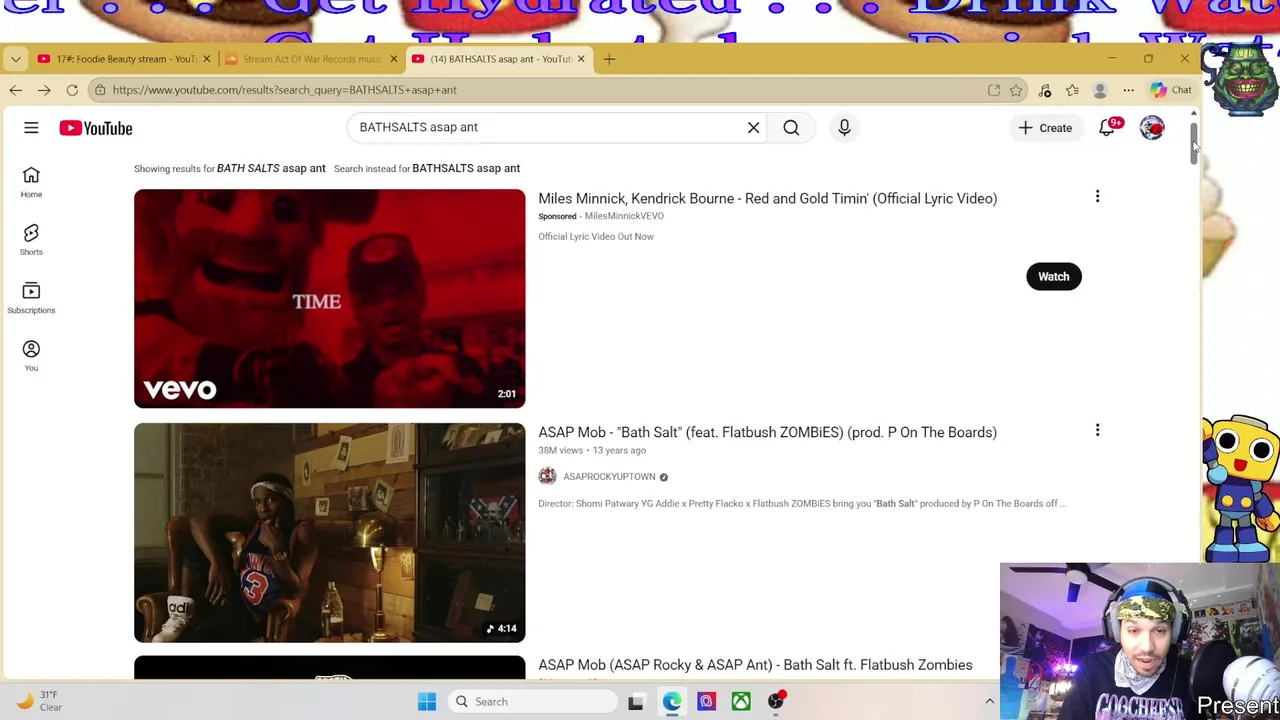Image resolution: width=1280 pixels, height=720 pixels.
Task: Open ASAP Rocky & ASAP Ant Bath Salt title
Action: pyautogui.click(x=755, y=665)
